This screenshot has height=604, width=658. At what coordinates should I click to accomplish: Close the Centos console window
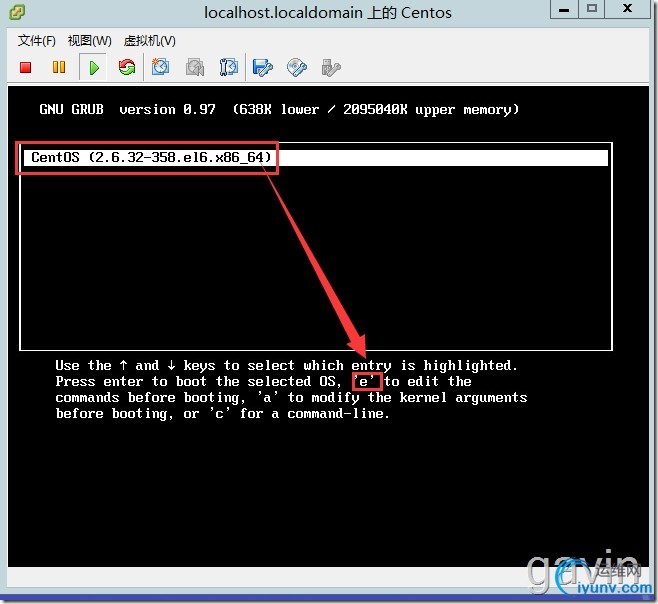click(x=627, y=9)
